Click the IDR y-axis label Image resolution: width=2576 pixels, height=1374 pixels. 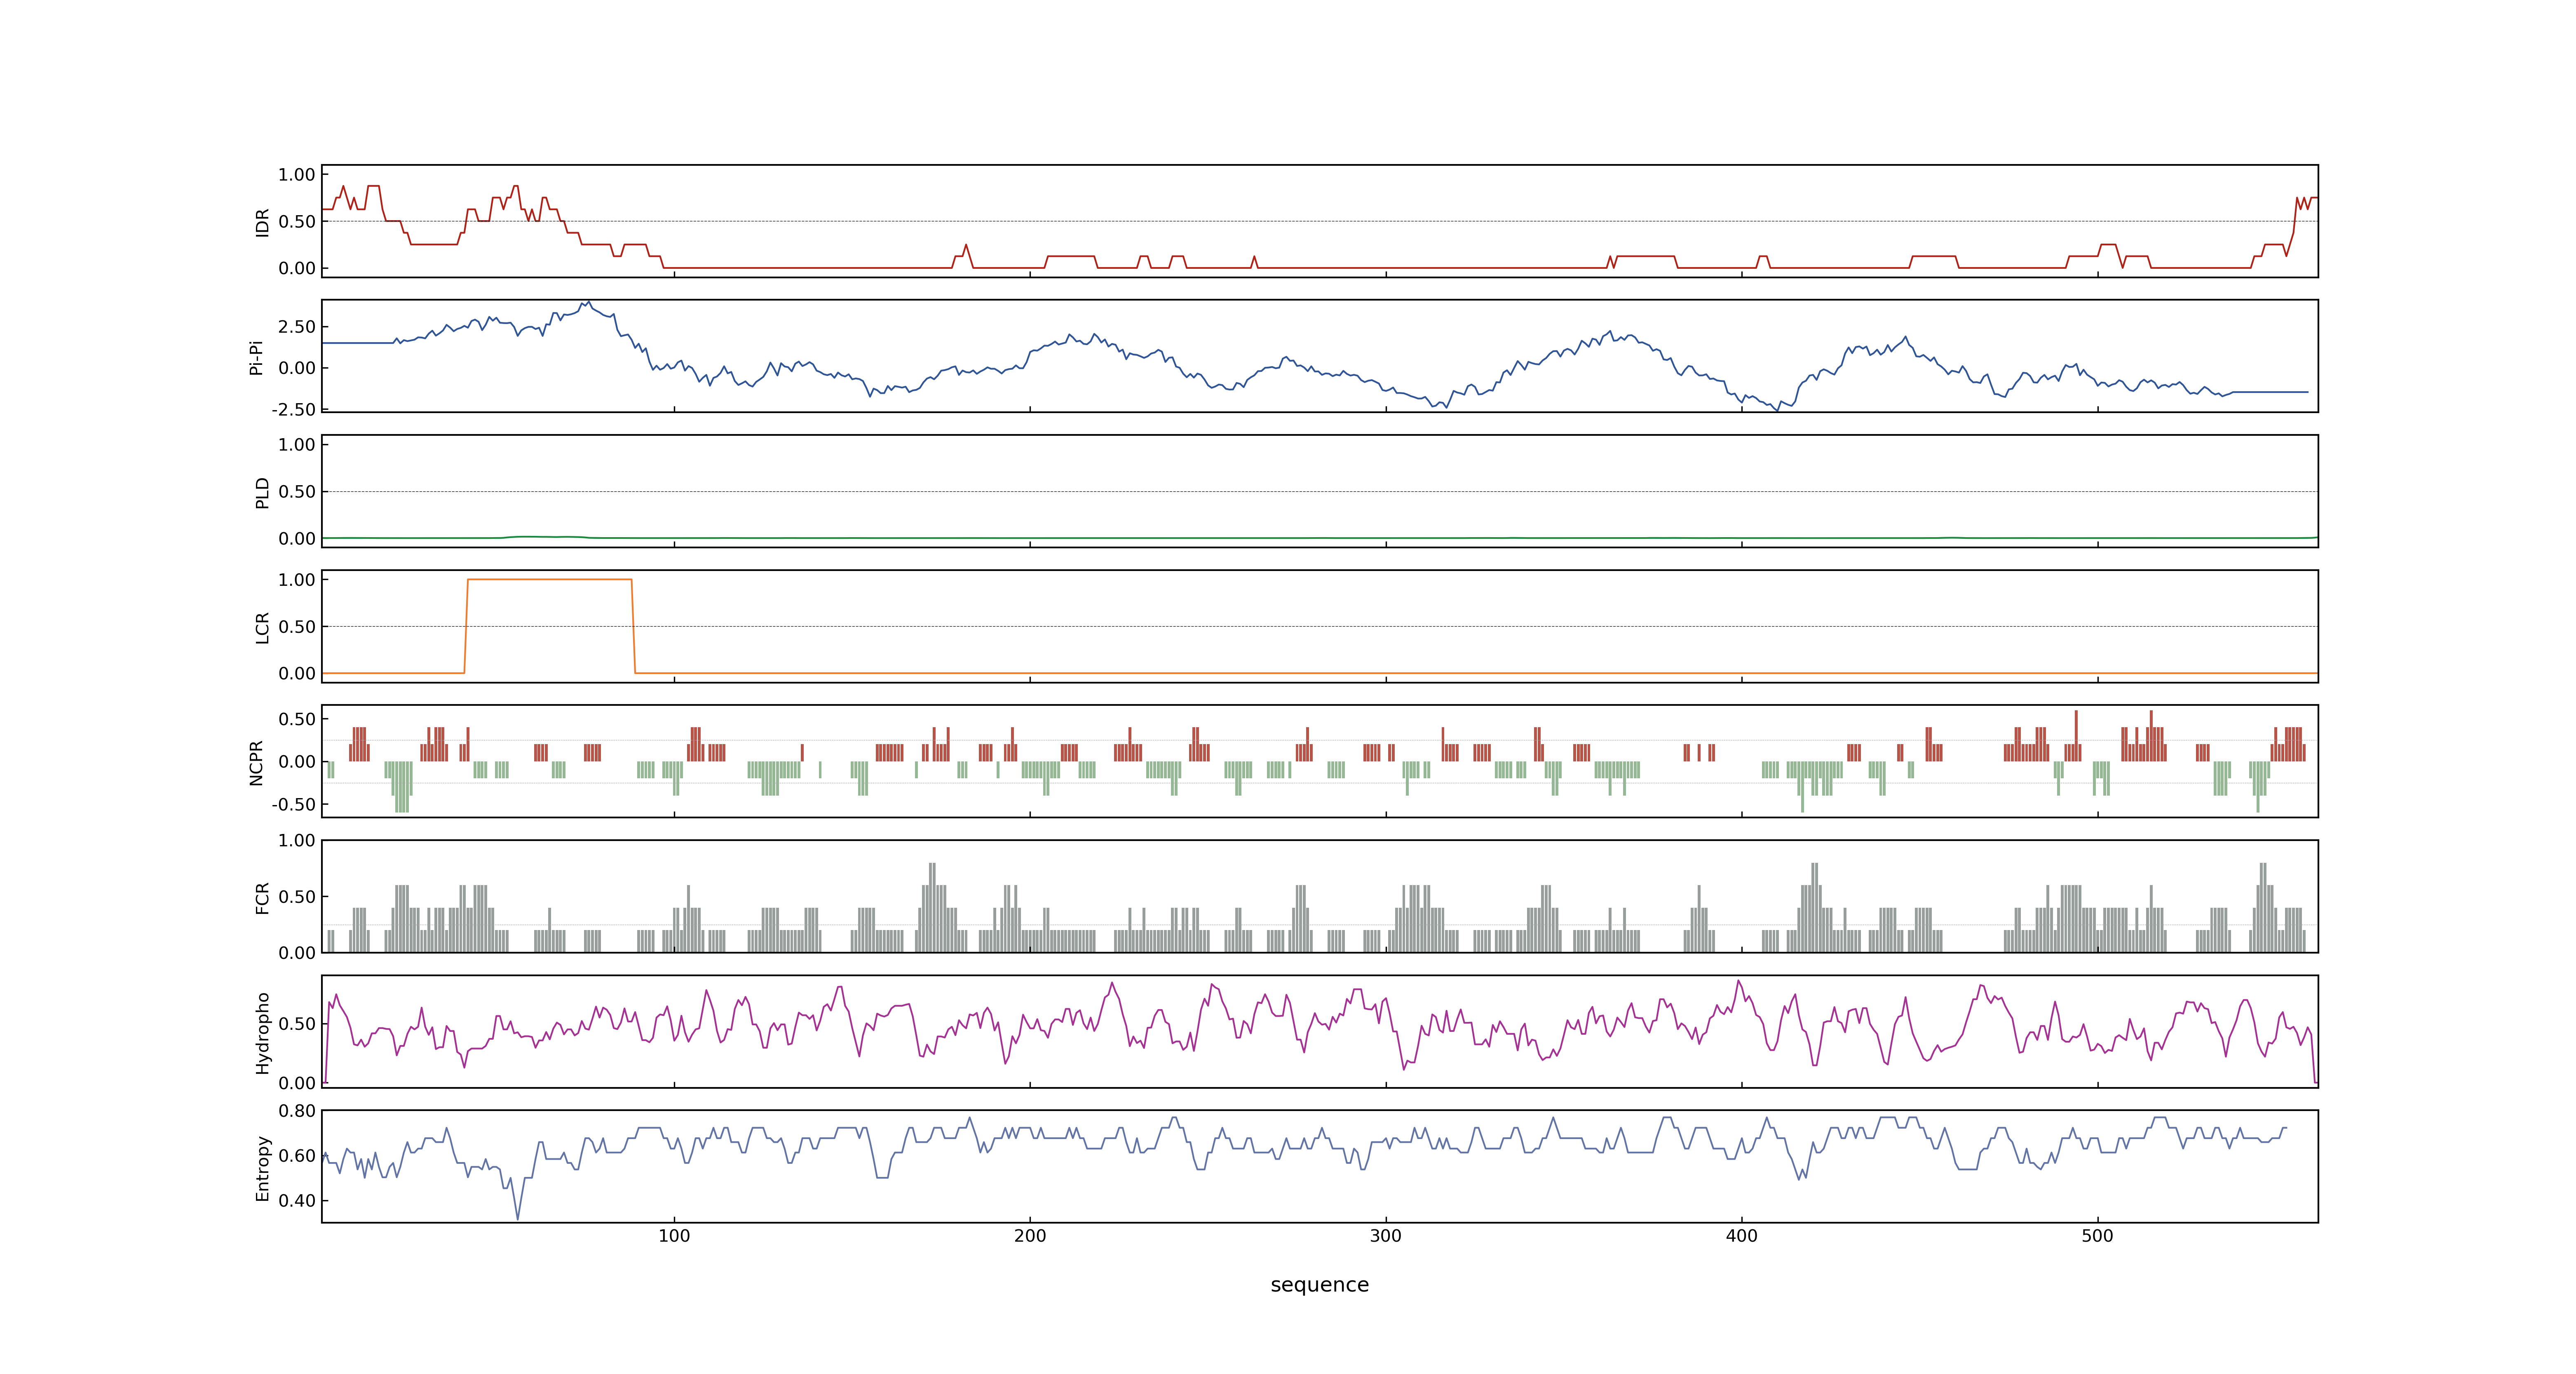click(262, 222)
